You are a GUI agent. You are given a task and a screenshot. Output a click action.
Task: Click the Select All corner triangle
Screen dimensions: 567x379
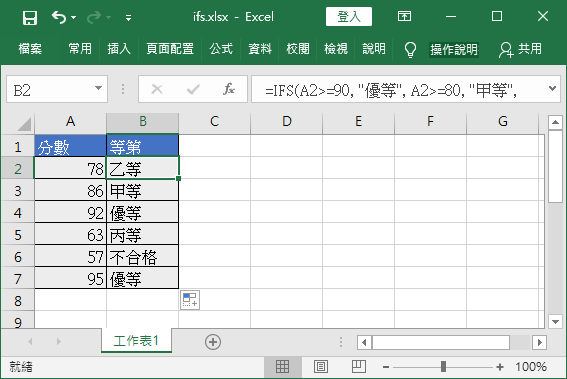24,124
